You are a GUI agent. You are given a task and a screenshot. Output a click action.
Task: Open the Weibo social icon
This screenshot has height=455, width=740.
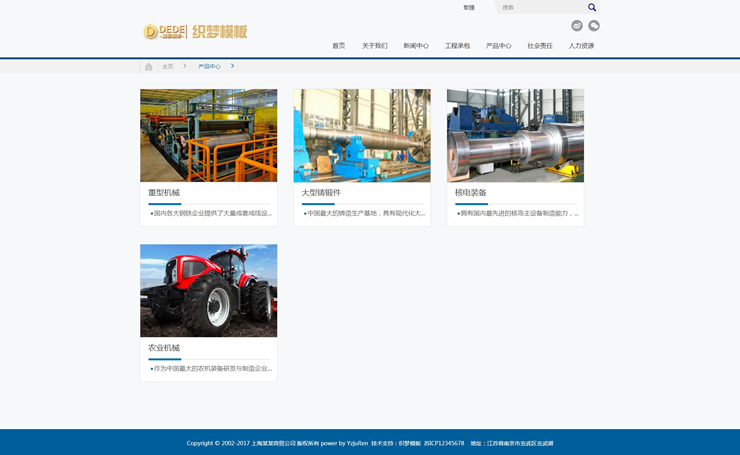(x=577, y=26)
